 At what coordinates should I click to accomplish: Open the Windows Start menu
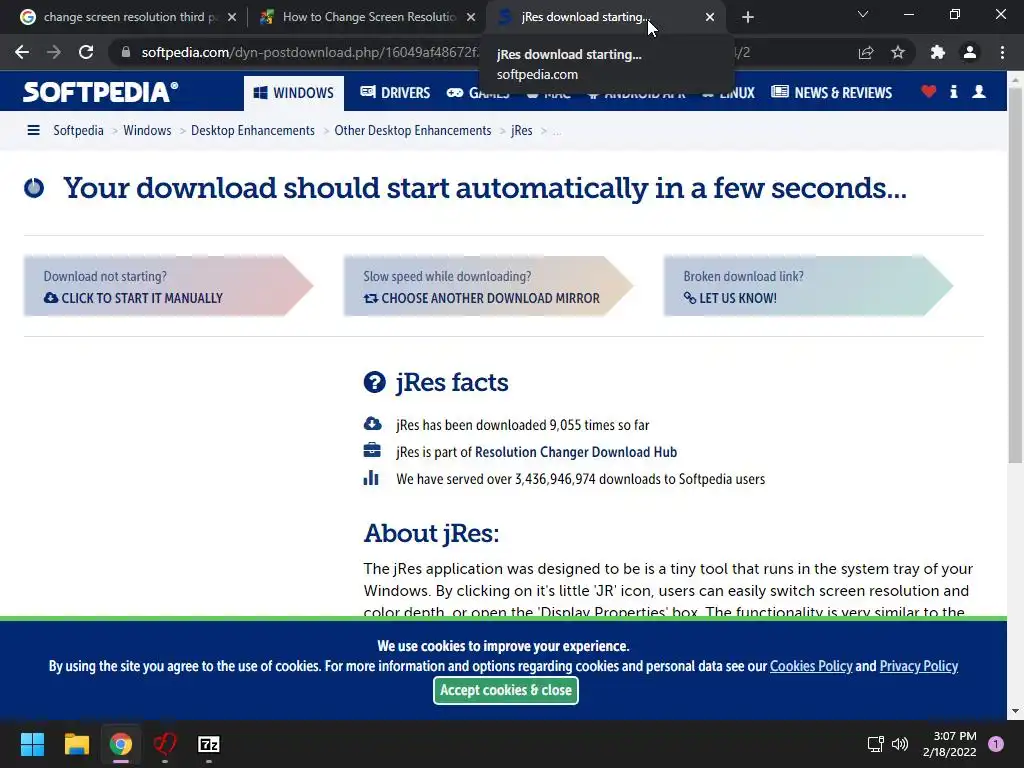(x=32, y=744)
